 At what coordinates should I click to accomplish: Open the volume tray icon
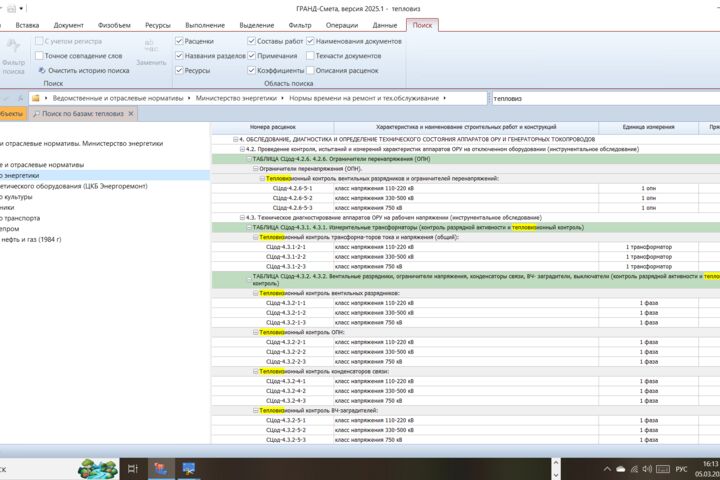647,469
